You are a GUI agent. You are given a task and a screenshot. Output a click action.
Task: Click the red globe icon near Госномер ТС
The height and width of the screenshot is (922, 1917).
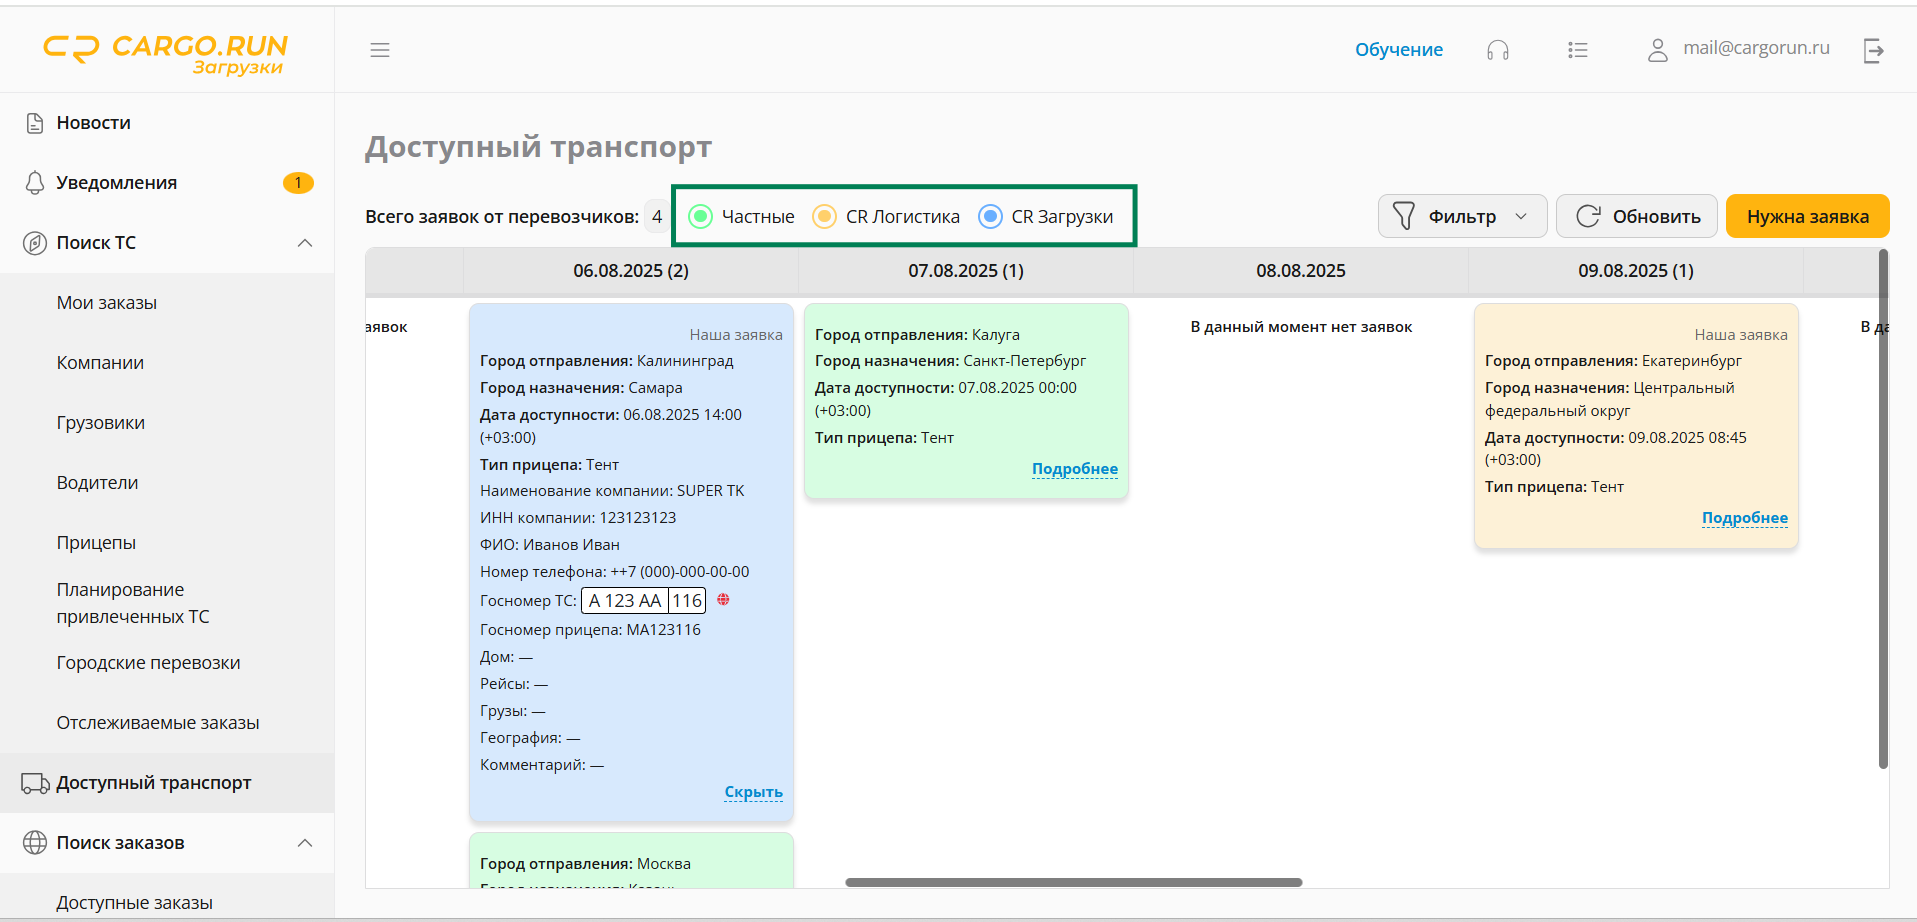coord(723,600)
